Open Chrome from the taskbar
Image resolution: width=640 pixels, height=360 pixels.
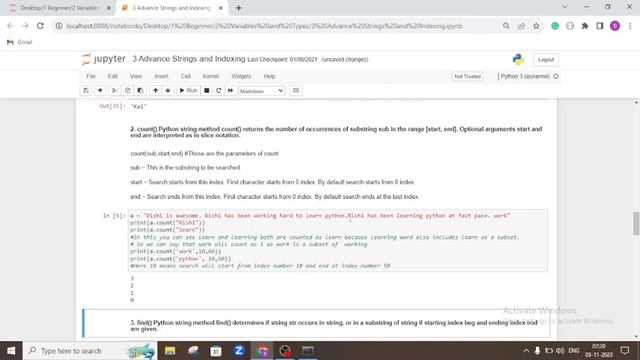[x=262, y=351]
